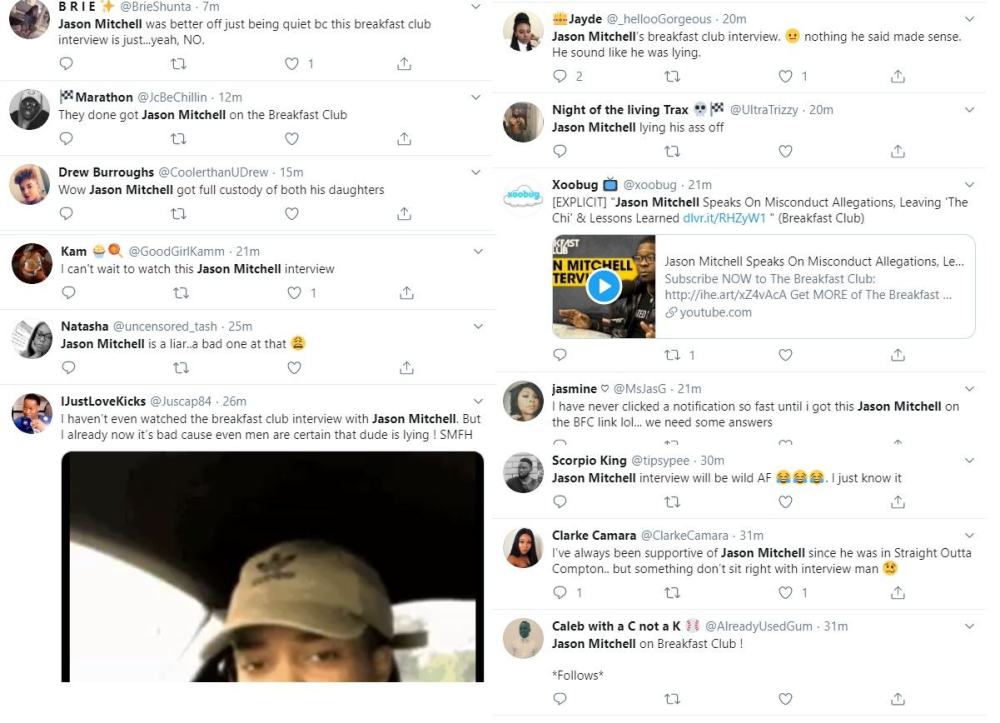Retweet Drew Burroughs' custody tweet
This screenshot has height=723, width=1000.
pos(179,214)
